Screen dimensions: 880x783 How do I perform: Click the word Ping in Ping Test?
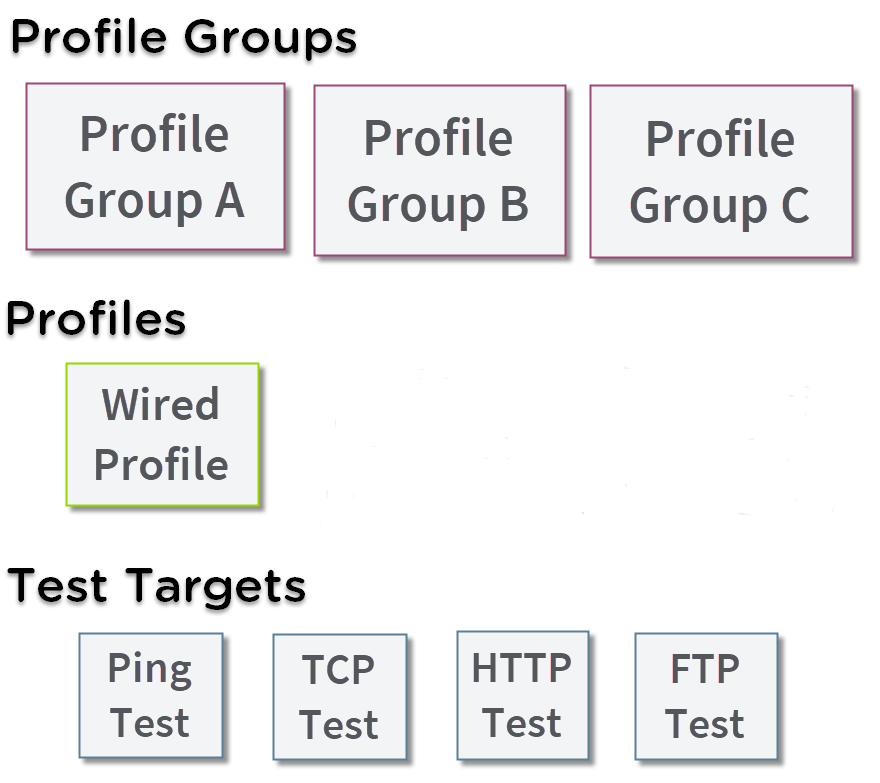pyautogui.click(x=150, y=669)
